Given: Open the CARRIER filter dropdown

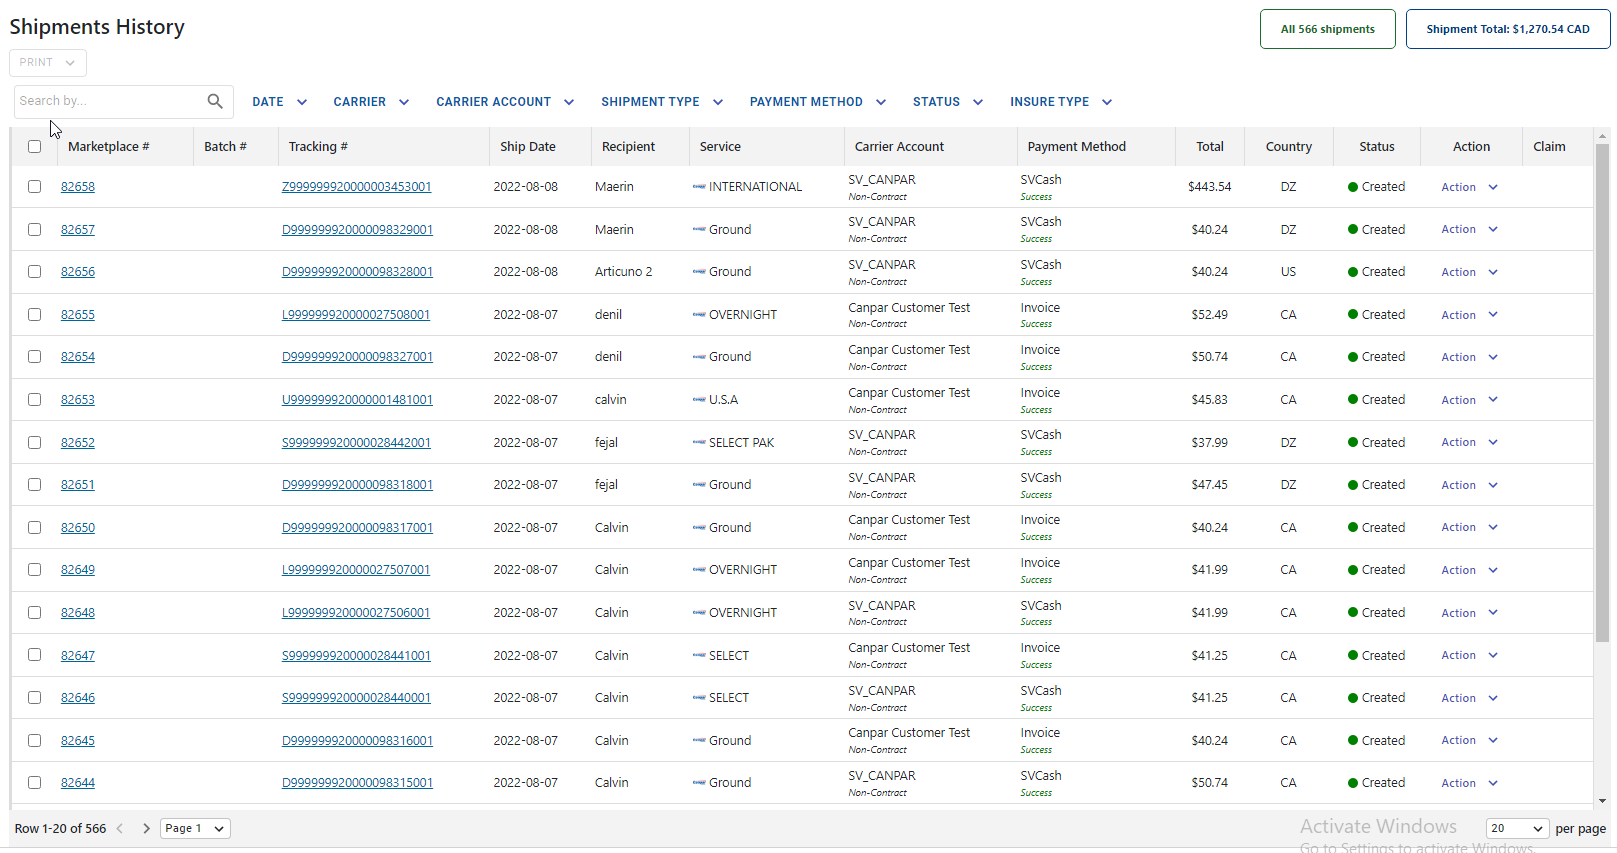Looking at the screenshot, I should click(371, 102).
